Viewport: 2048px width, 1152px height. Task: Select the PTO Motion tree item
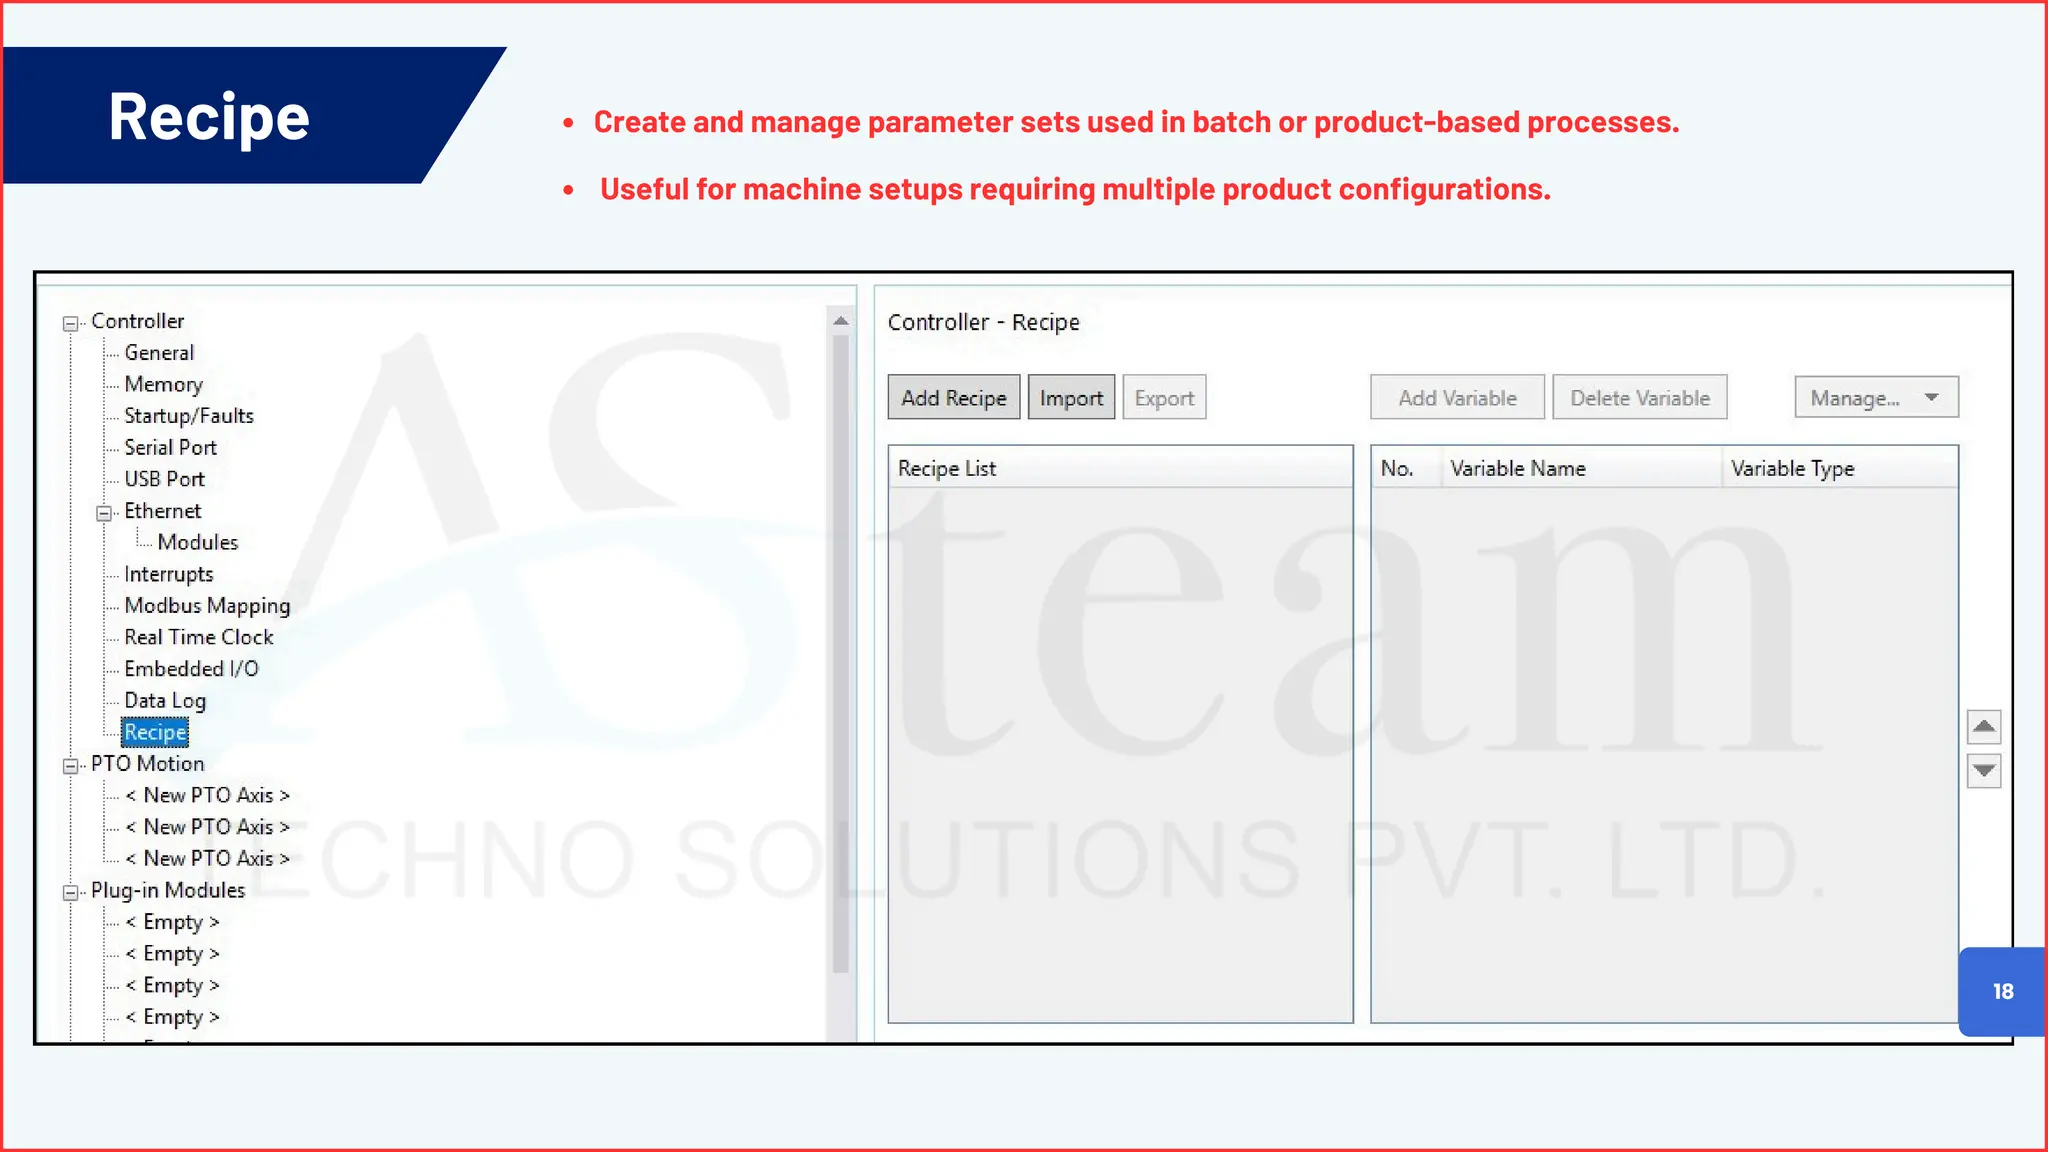click(x=147, y=764)
